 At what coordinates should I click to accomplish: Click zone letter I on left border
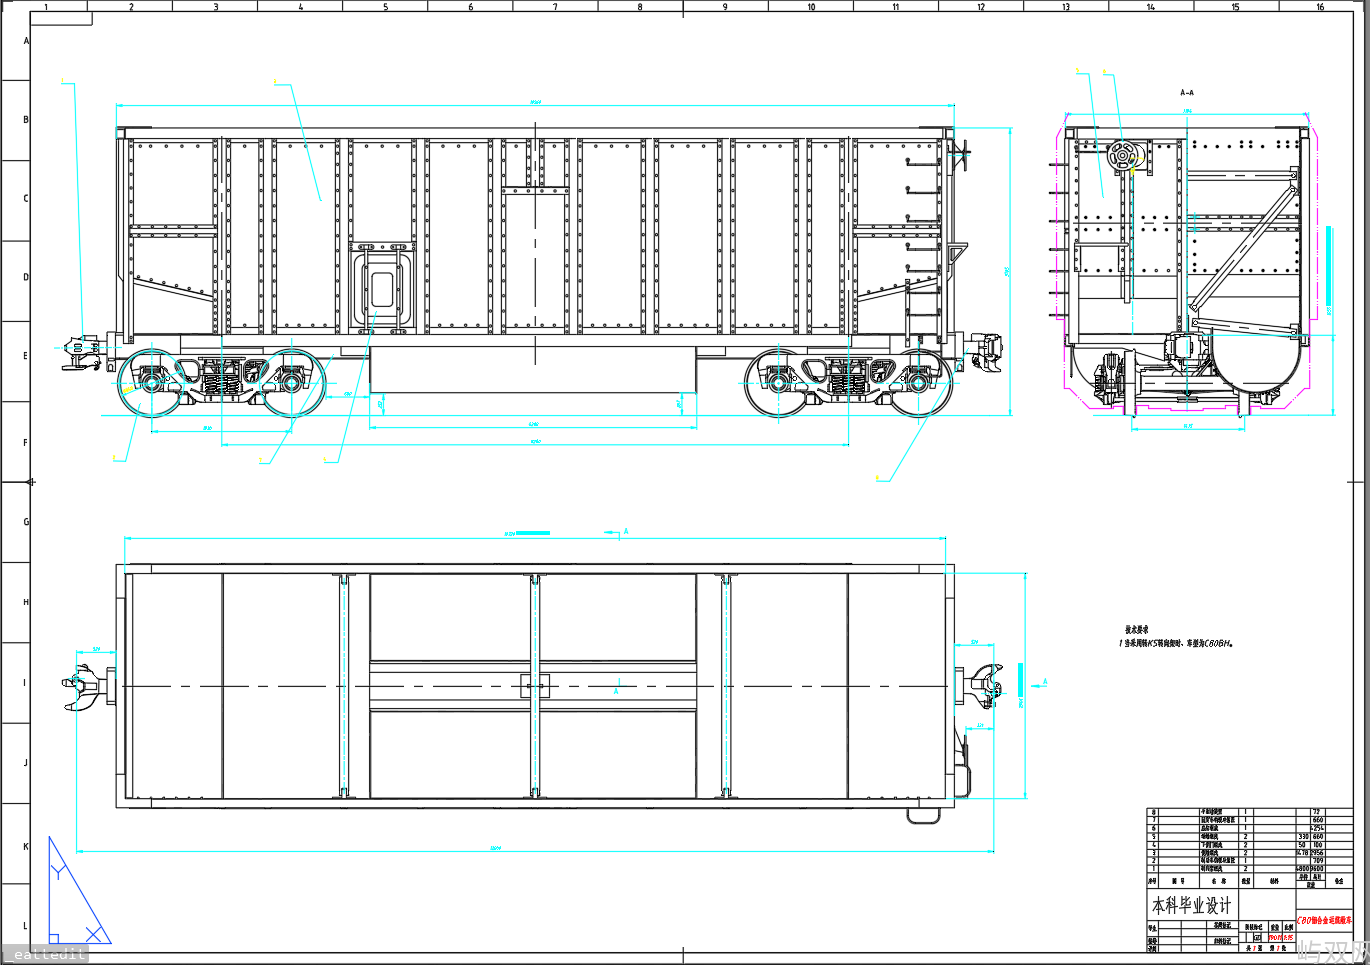pyautogui.click(x=26, y=683)
